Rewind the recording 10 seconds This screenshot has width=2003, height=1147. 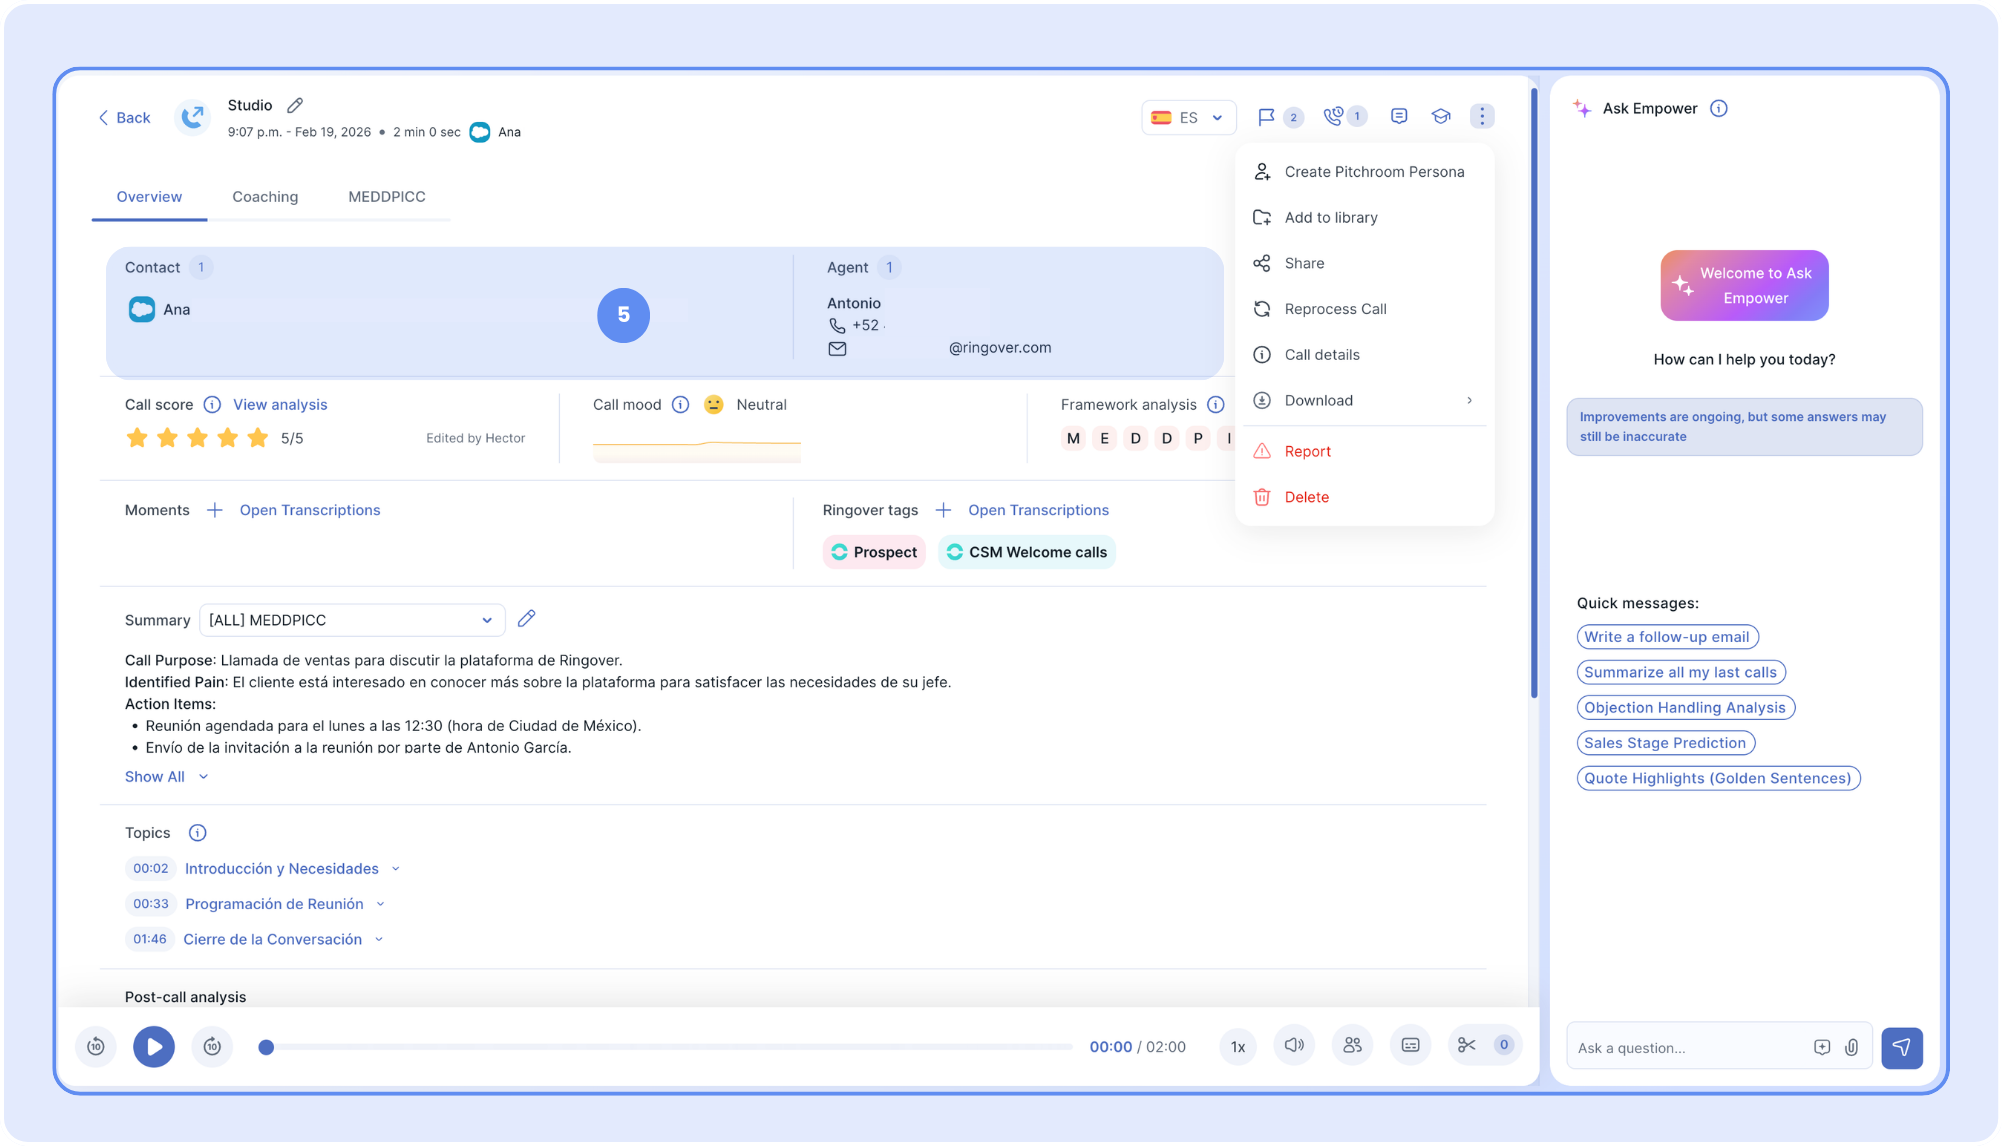click(x=96, y=1047)
